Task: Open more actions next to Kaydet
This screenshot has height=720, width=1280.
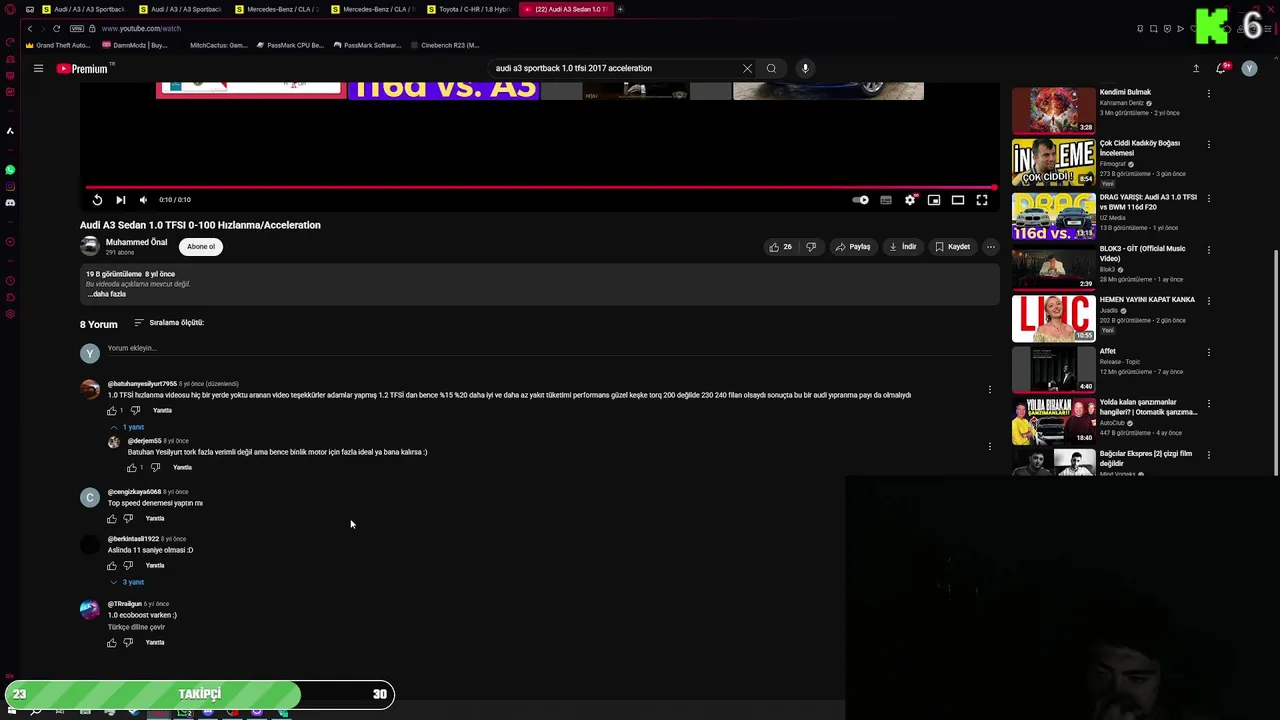Action: click(990, 247)
